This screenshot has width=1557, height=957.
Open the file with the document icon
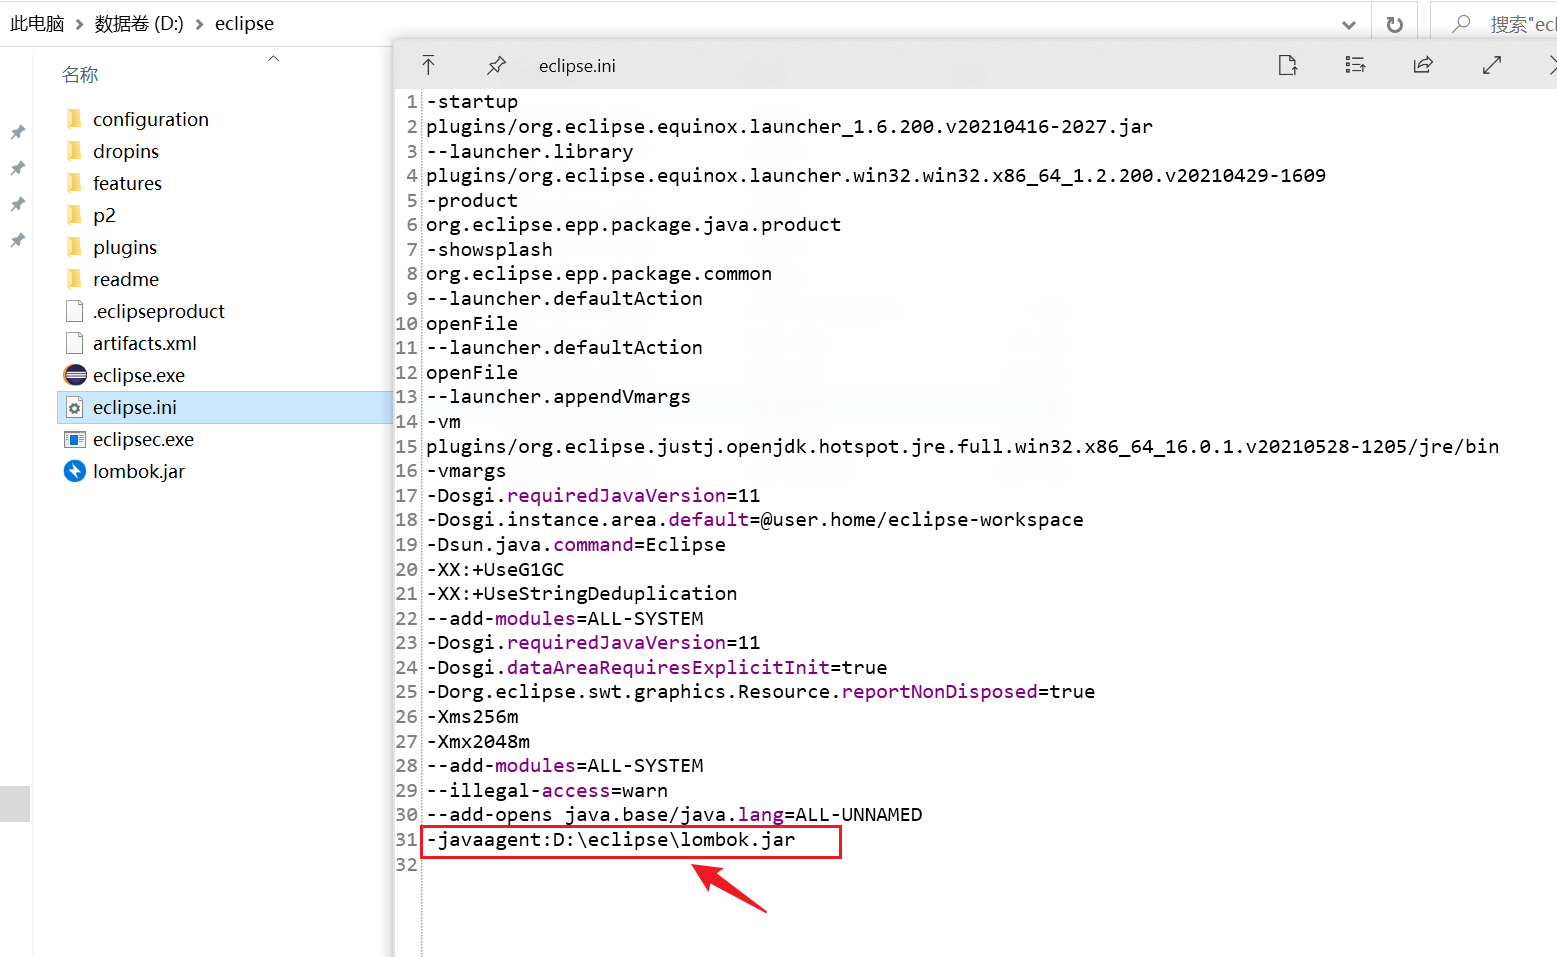point(1287,65)
